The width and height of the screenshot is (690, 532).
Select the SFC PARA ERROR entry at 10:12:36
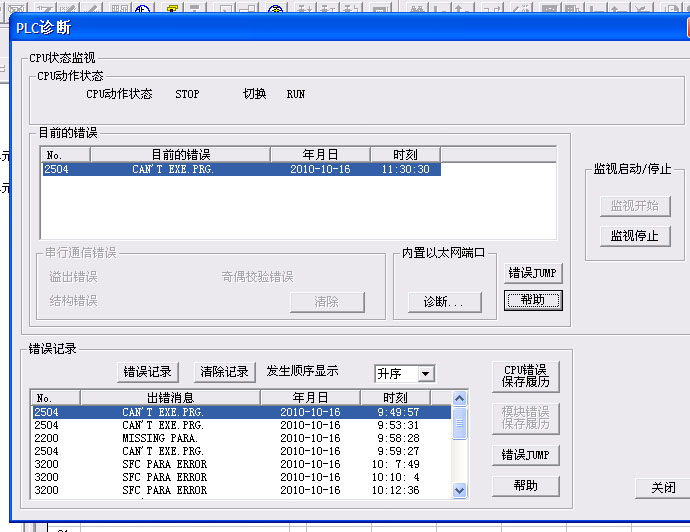pos(240,490)
